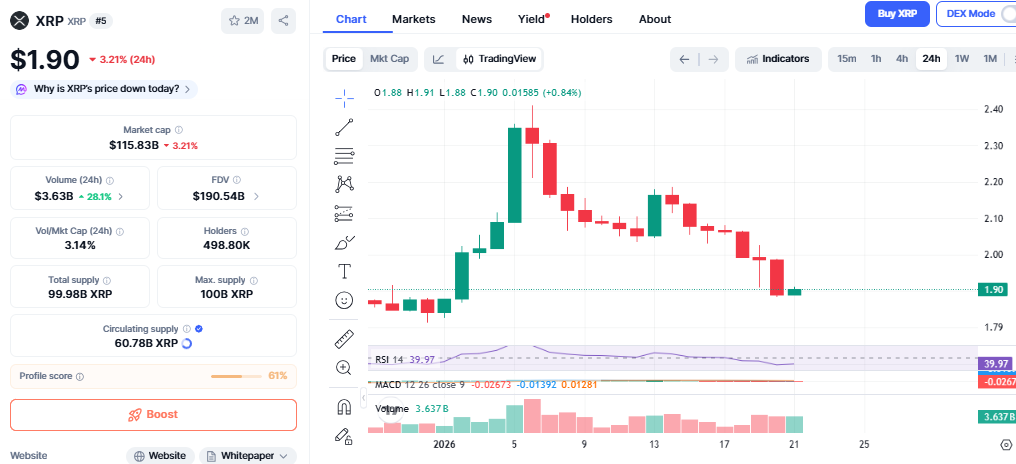Set chart interval to 4h
1016x464 pixels.
click(x=902, y=59)
